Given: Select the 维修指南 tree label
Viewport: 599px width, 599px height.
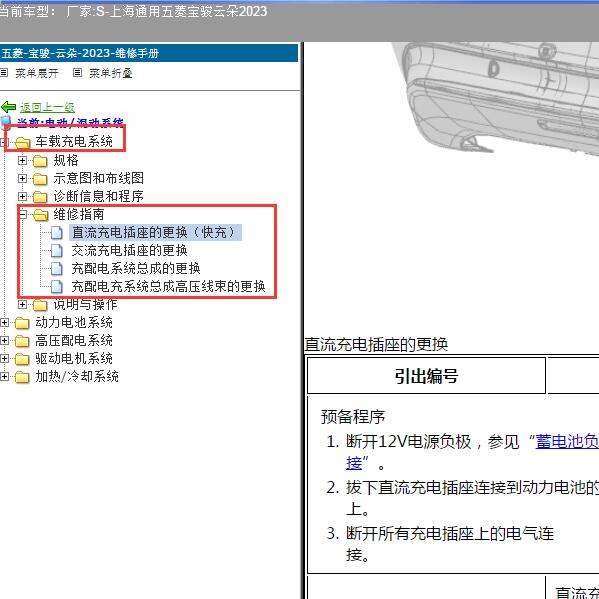Looking at the screenshot, I should (x=79, y=214).
